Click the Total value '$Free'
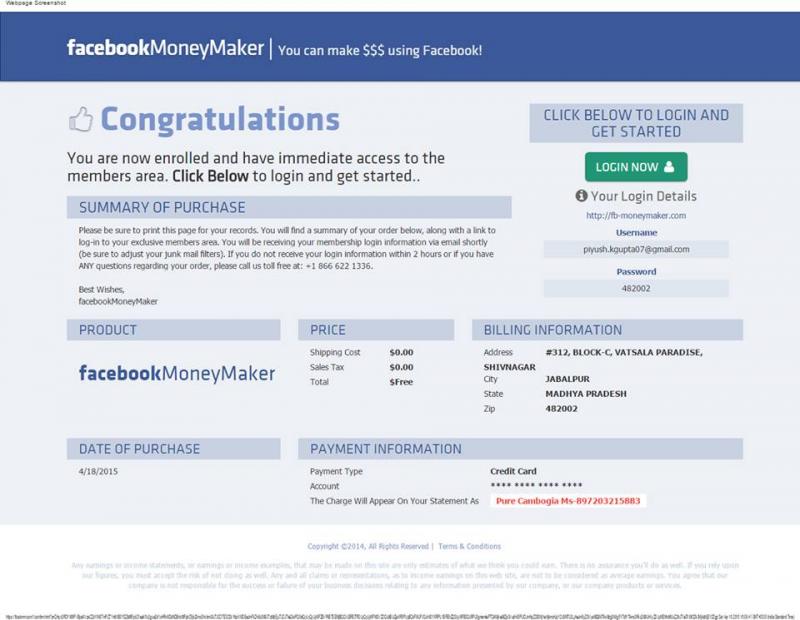Viewport: 800px width, 620px height. (401, 382)
